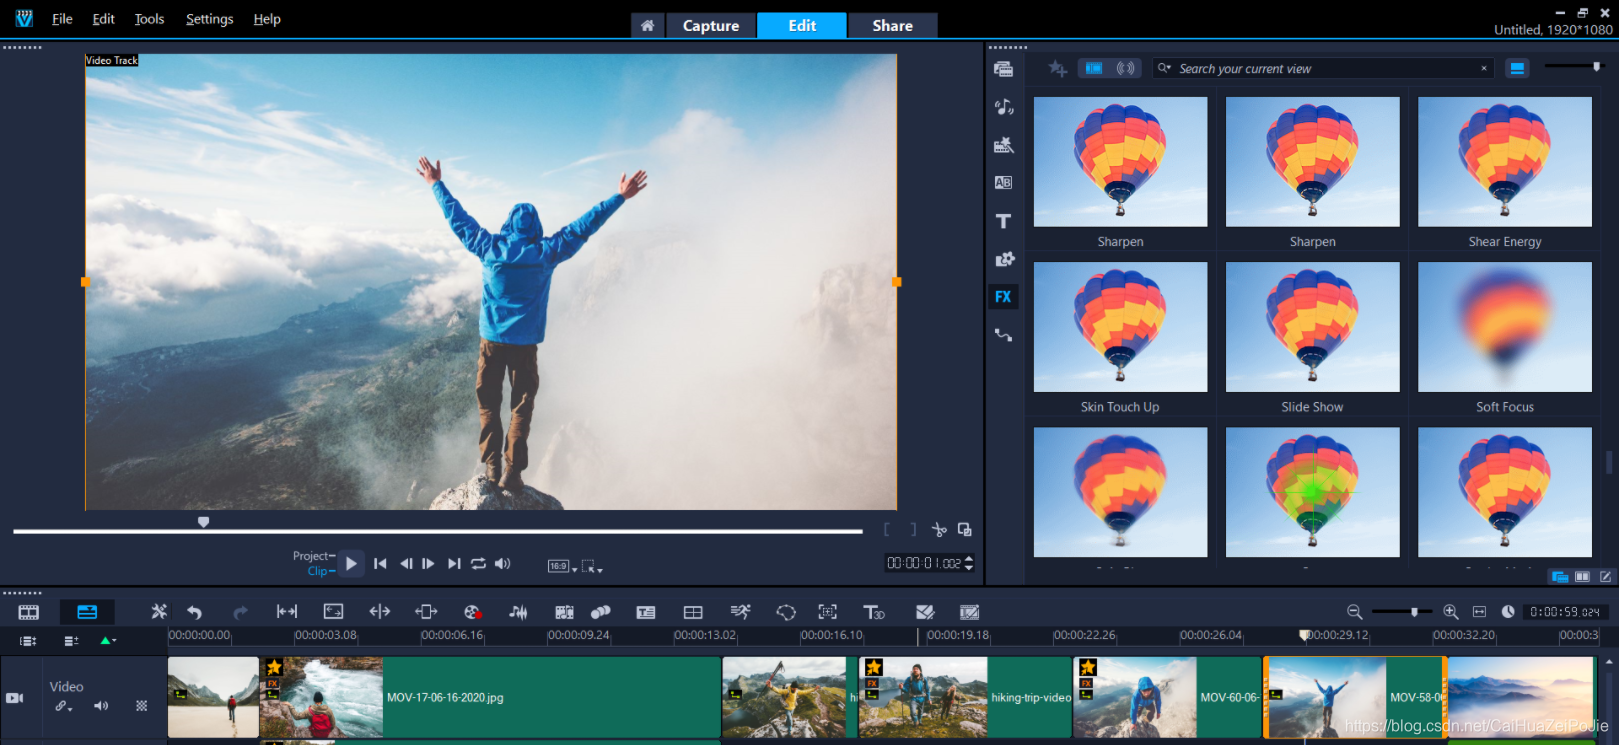Open the Edit menu
The height and width of the screenshot is (745, 1619).
(103, 19)
